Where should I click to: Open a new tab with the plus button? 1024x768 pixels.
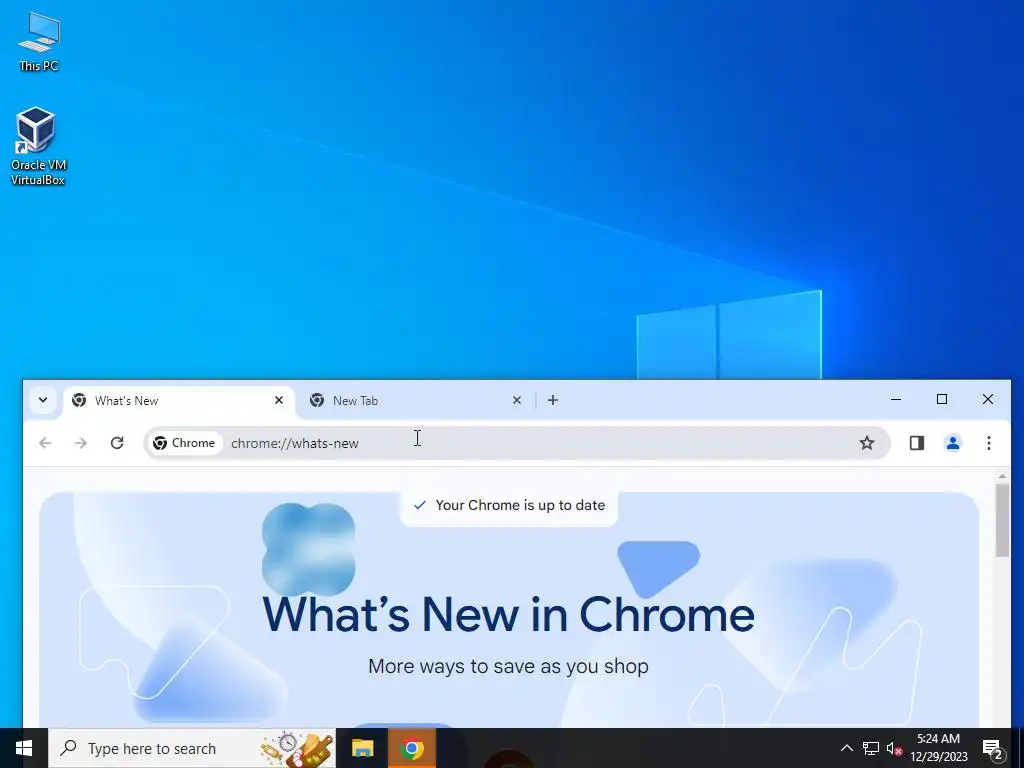(x=553, y=400)
